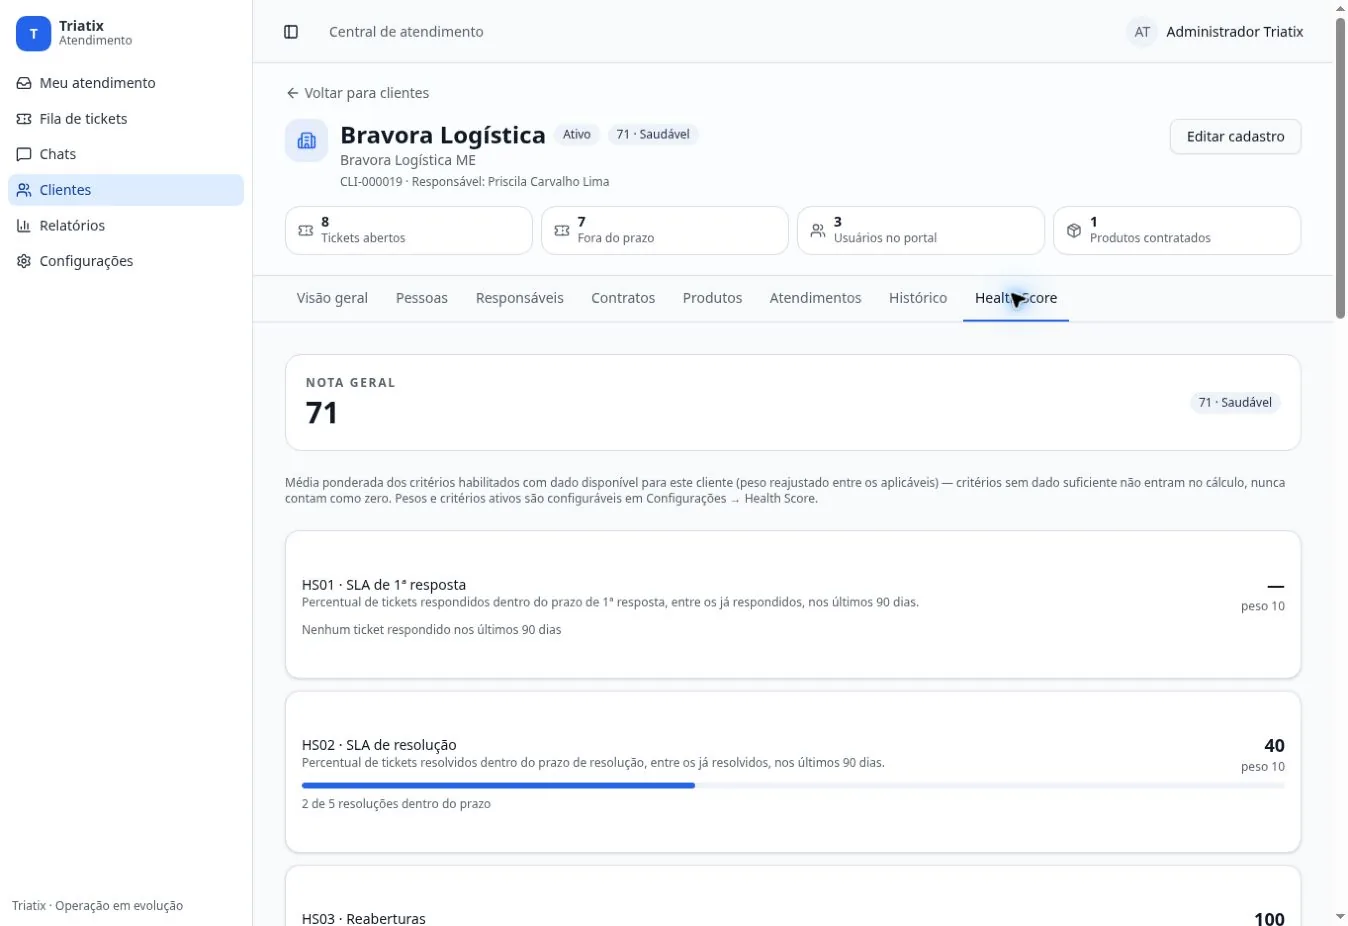Click the Editar cadastro button

[1235, 137]
